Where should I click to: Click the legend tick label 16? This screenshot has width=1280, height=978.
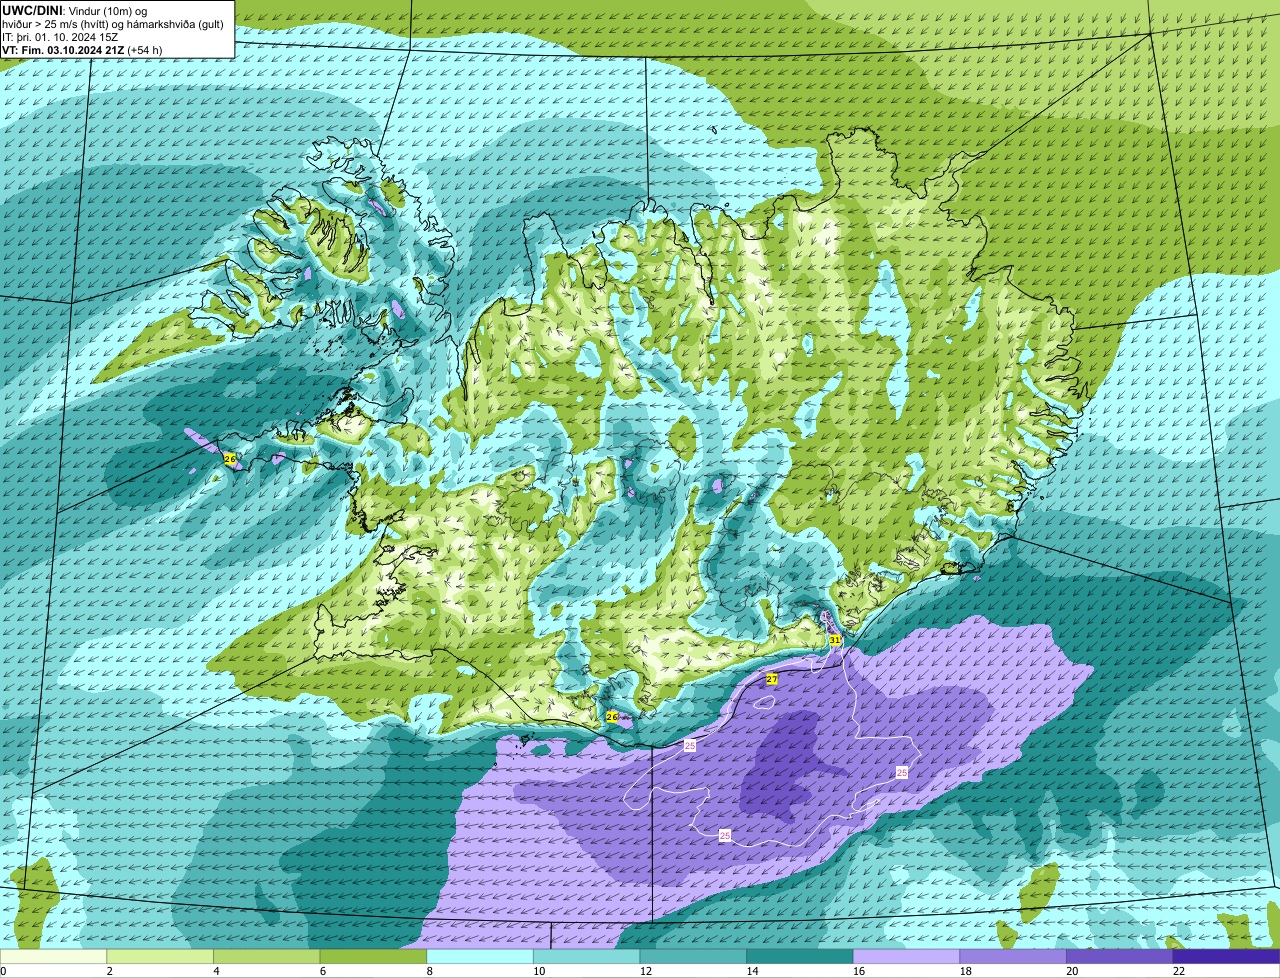[858, 971]
